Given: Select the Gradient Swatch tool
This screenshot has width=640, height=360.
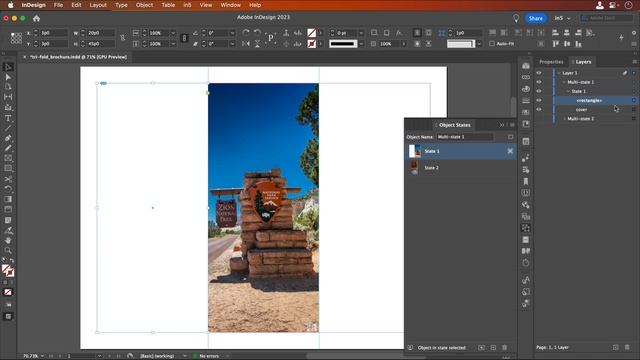Looking at the screenshot, I should [8, 199].
